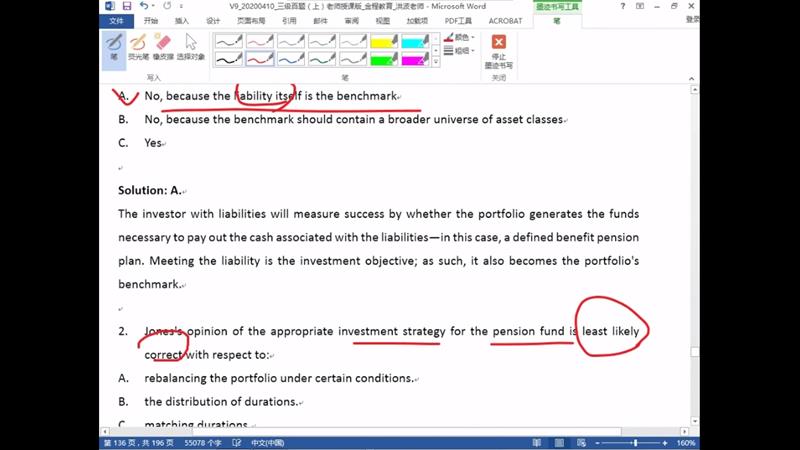Choose the yellow highlighter pen swatch
Viewport: 800px width, 450px height.
pos(384,42)
